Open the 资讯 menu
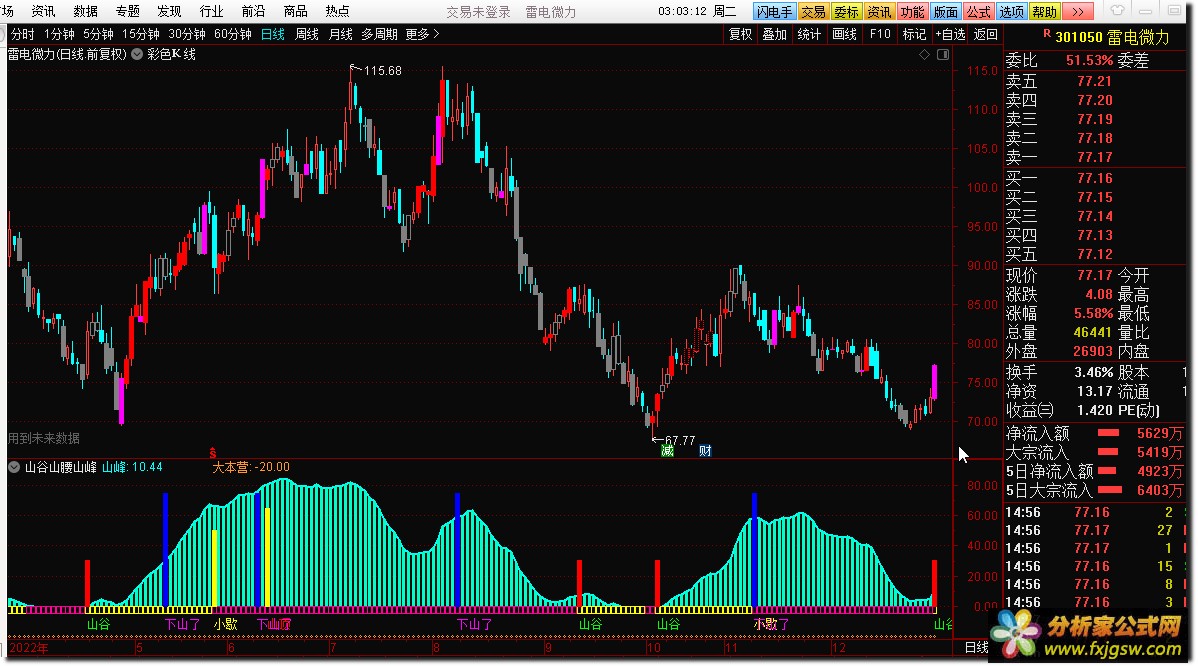 pos(44,11)
